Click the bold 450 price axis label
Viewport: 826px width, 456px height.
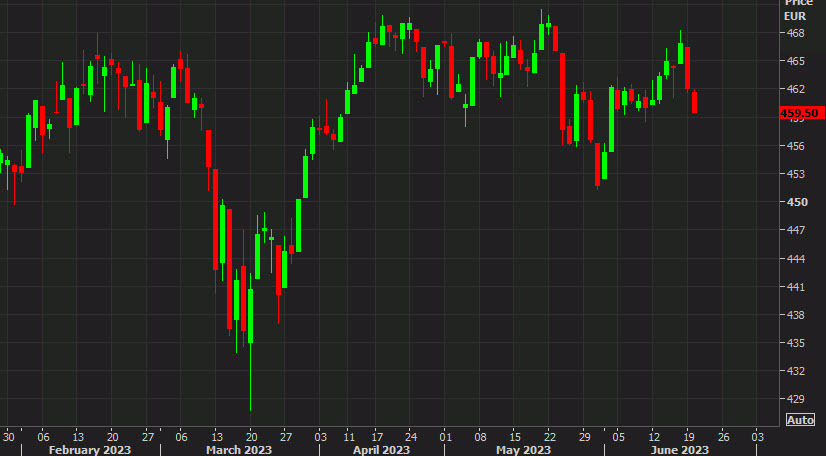[x=796, y=202]
